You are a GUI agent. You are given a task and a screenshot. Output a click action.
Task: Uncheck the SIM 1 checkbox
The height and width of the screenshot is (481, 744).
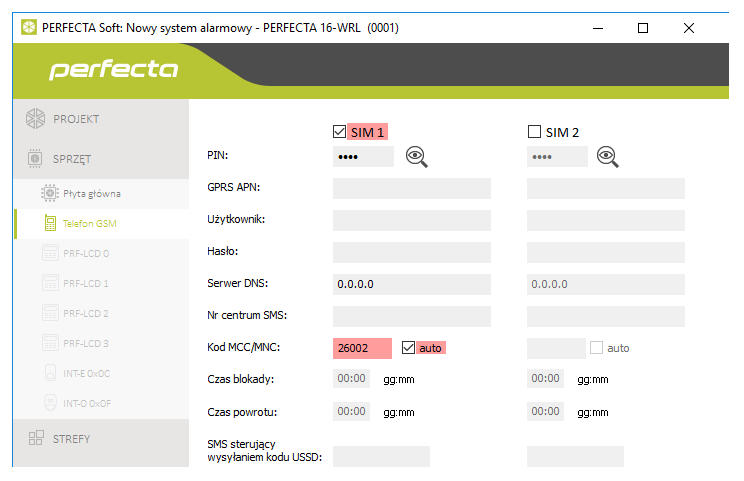pyautogui.click(x=339, y=131)
